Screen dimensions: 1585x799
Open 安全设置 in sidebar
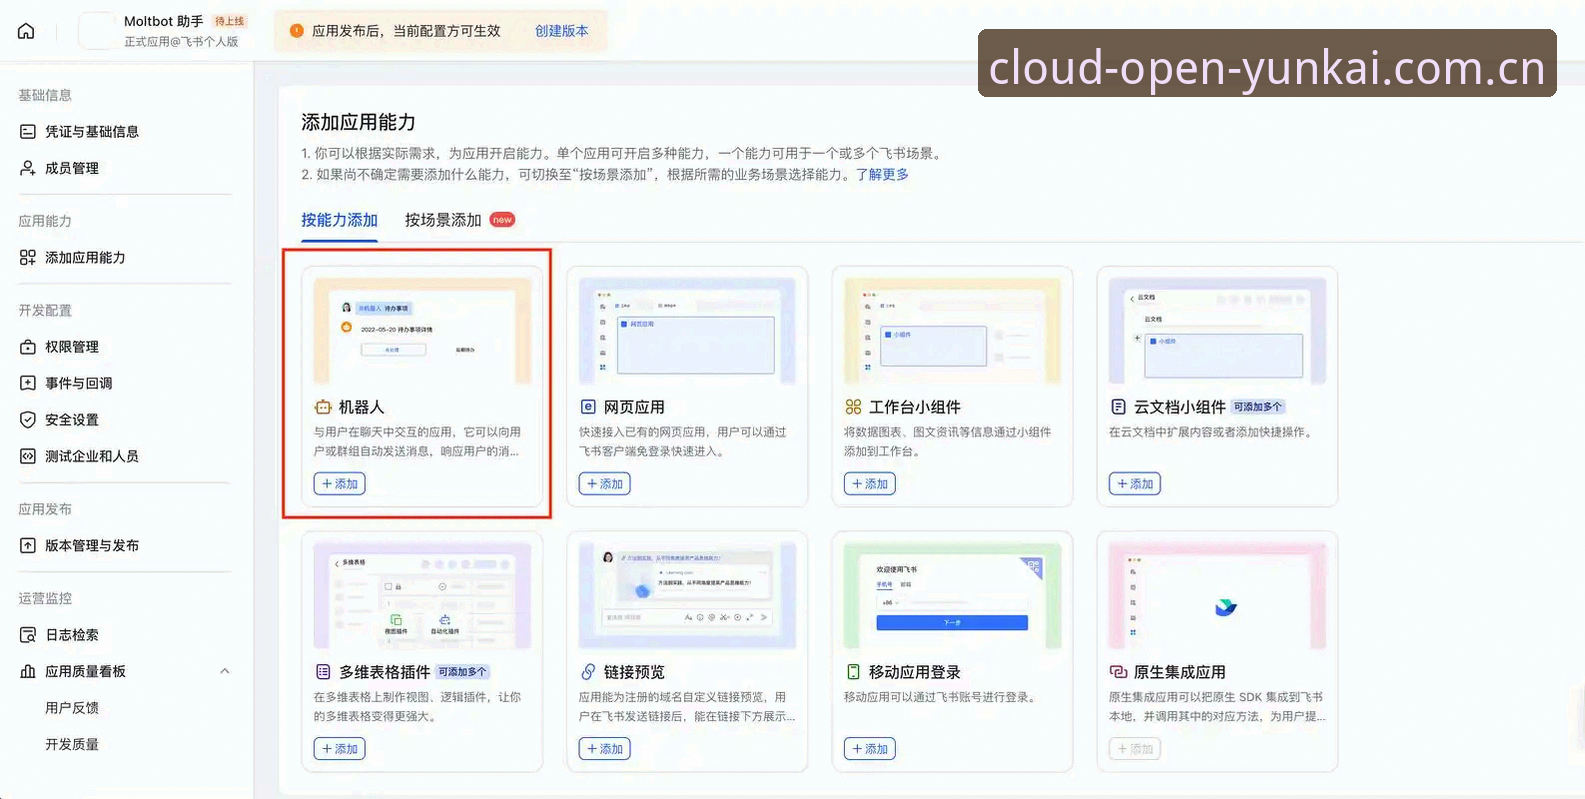click(72, 420)
